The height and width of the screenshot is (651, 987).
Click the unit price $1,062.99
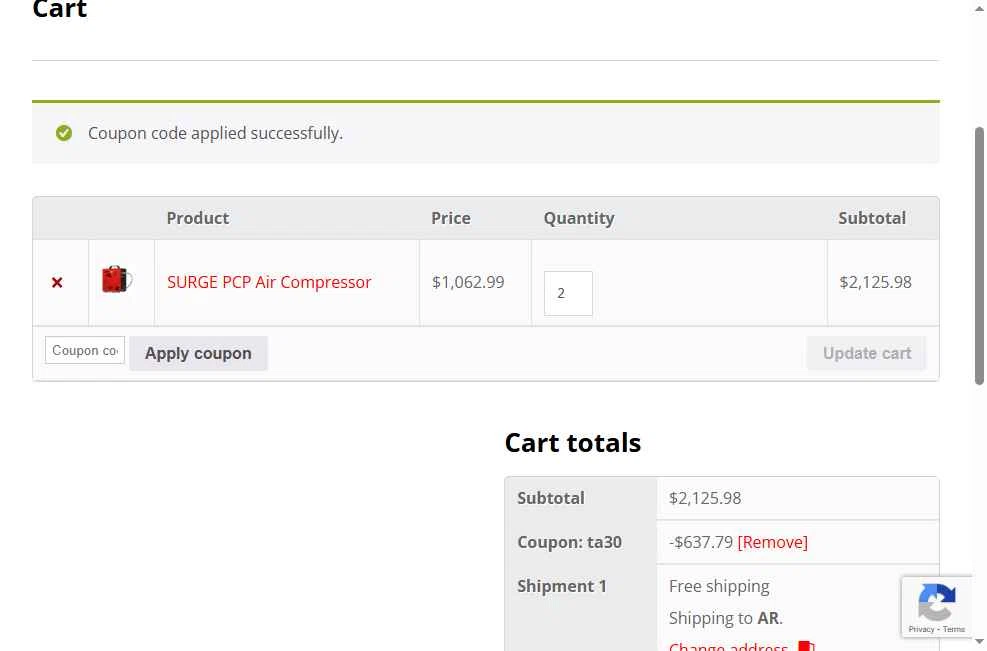click(x=468, y=282)
